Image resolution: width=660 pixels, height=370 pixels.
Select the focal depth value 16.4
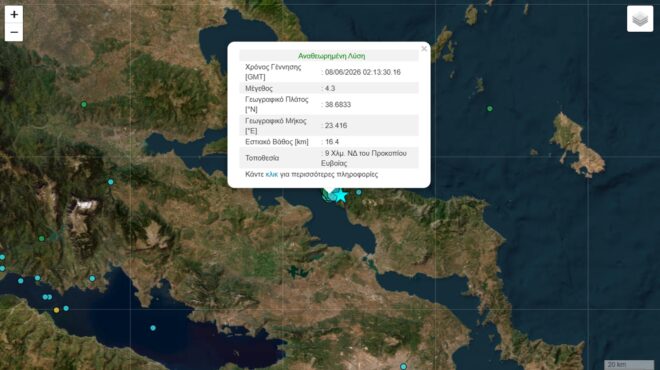click(x=332, y=142)
